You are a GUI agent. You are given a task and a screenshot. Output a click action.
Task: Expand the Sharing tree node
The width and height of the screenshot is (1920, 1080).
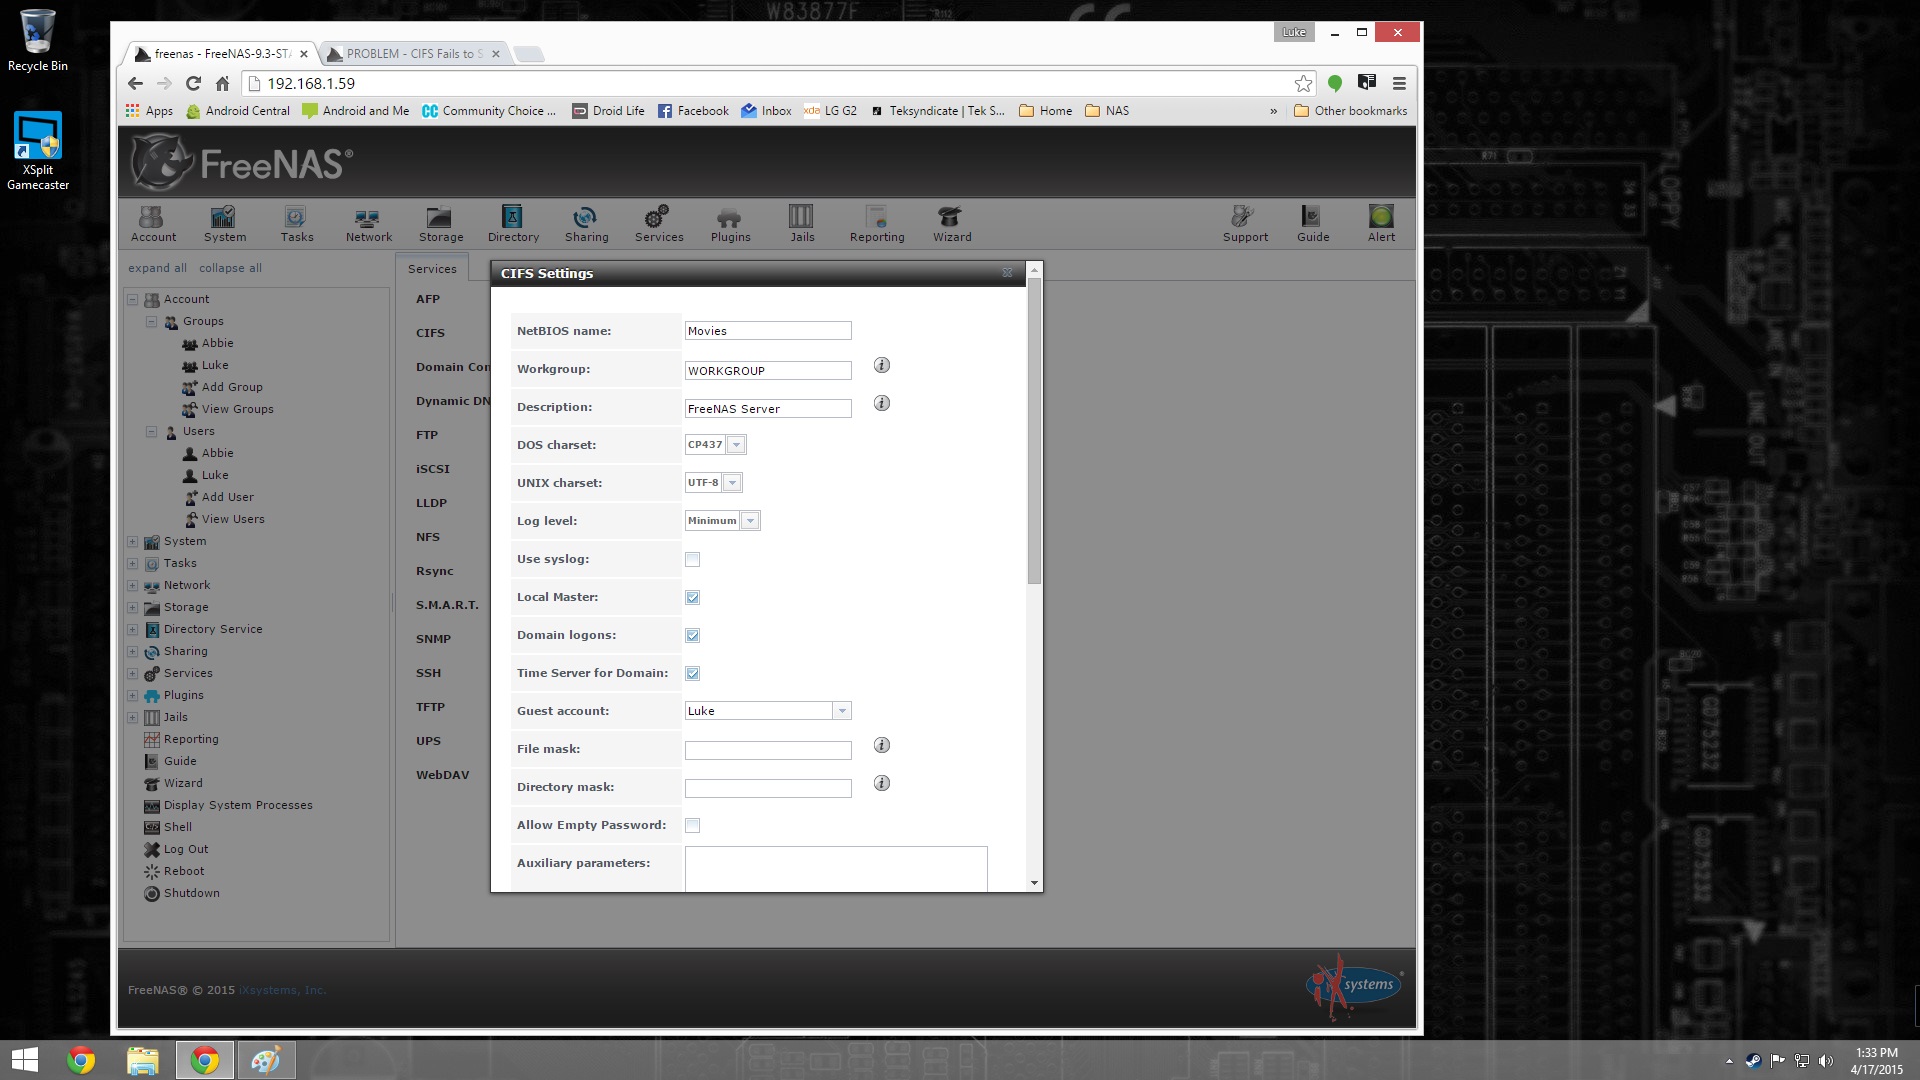[x=132, y=652]
